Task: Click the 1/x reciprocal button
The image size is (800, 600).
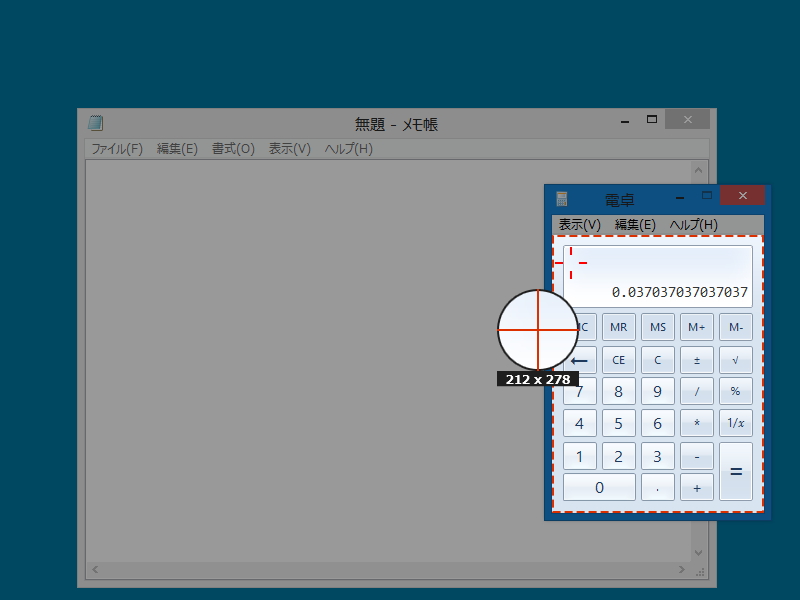Action: click(736, 423)
